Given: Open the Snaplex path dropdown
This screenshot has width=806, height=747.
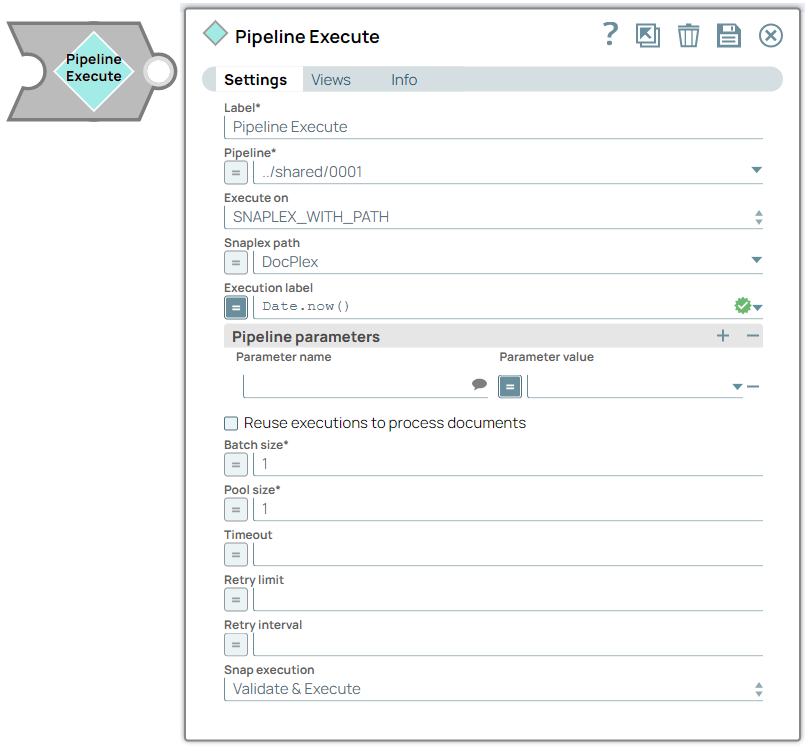Looking at the screenshot, I should pos(756,261).
